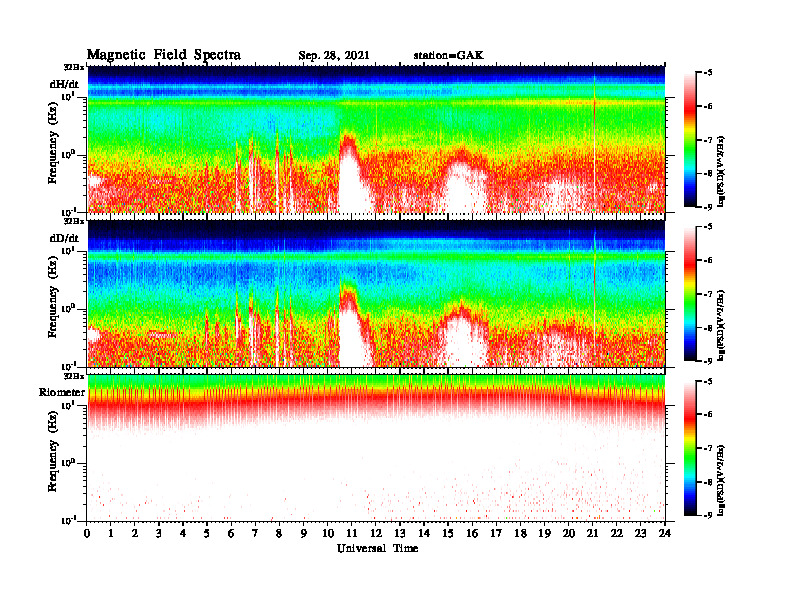The image size is (792, 612).
Task: Click inside the Riometer spectrogram plot
Action: point(376,448)
